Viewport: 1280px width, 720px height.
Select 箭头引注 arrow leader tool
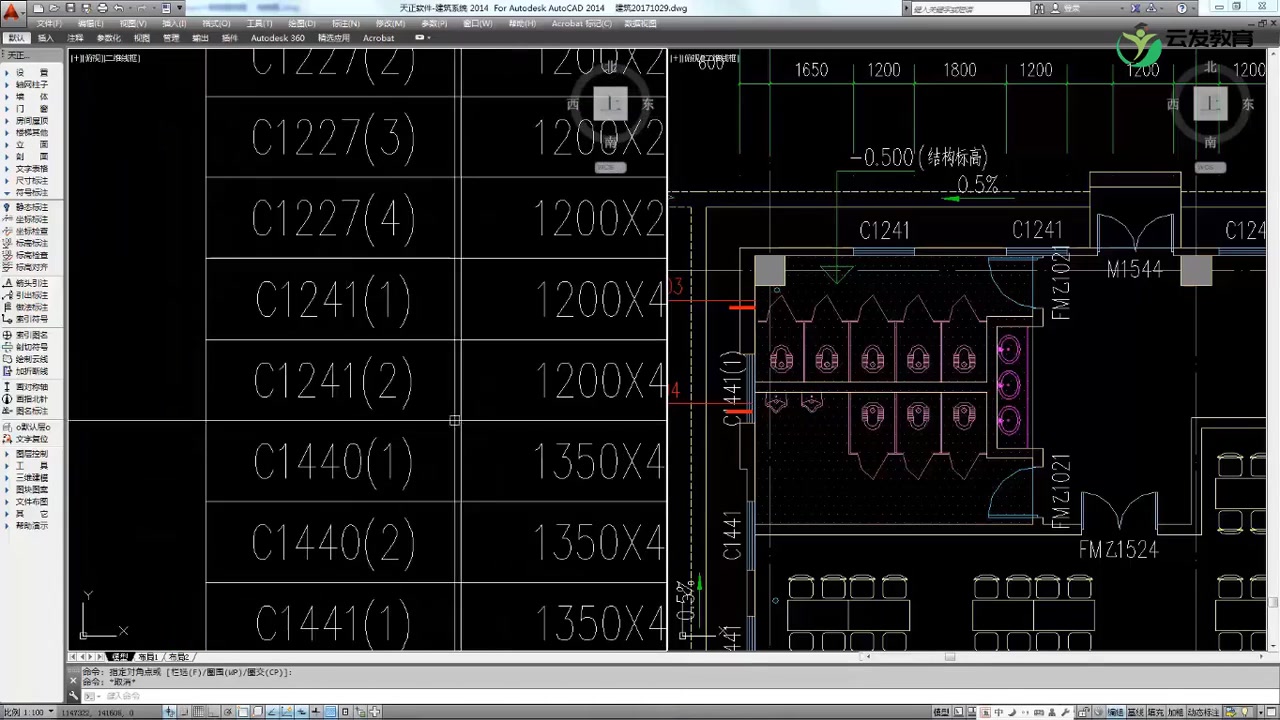[26, 283]
